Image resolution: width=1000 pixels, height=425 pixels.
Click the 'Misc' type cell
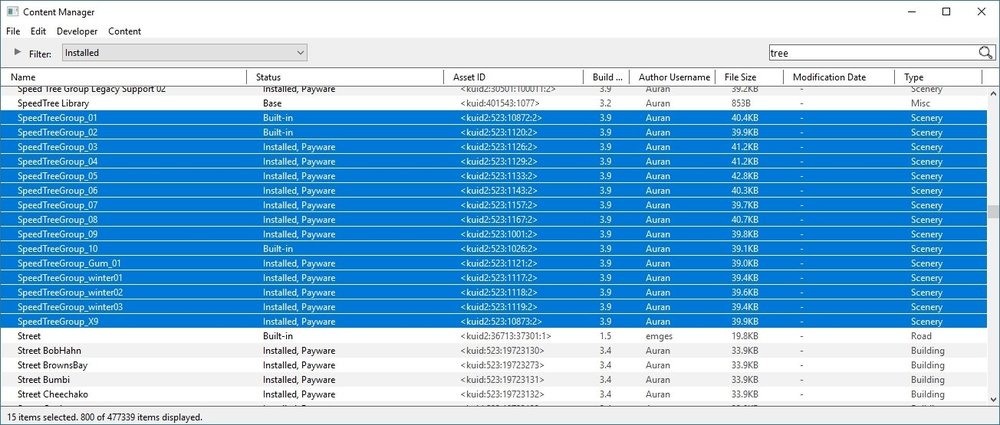921,103
